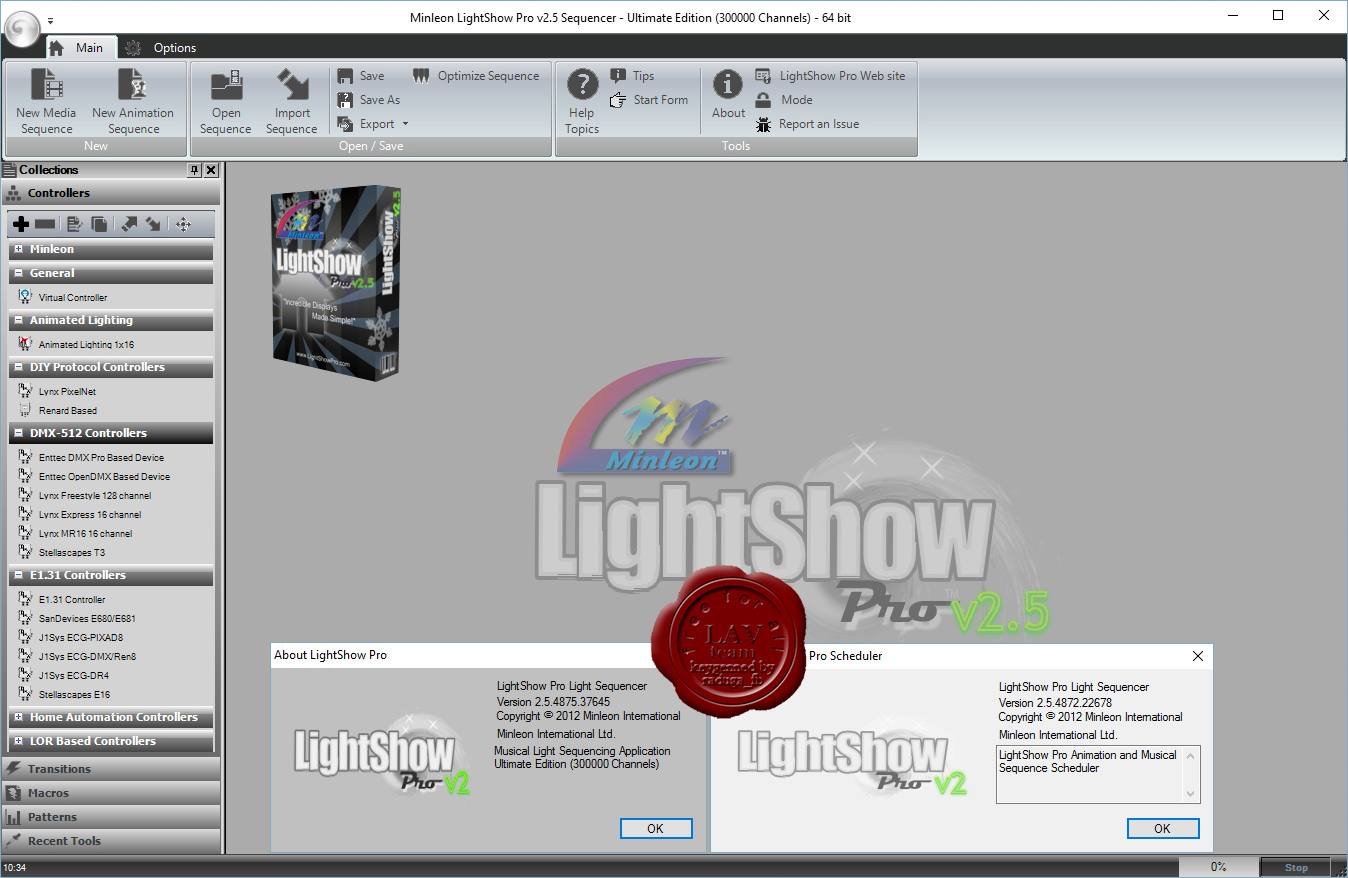The height and width of the screenshot is (878, 1348).
Task: Switch to the Main ribbon tab
Action: pyautogui.click(x=81, y=47)
